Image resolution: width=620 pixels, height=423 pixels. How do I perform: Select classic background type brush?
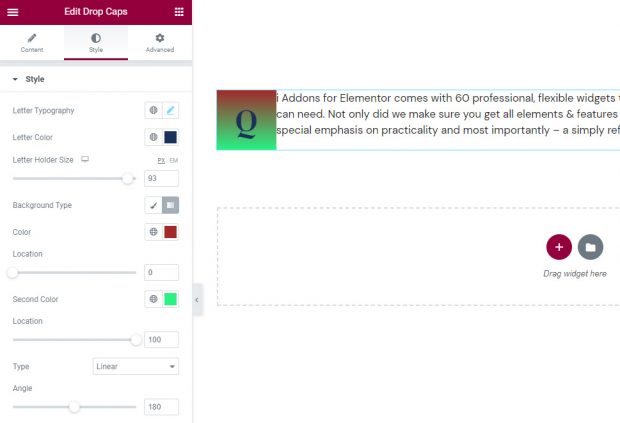click(154, 205)
